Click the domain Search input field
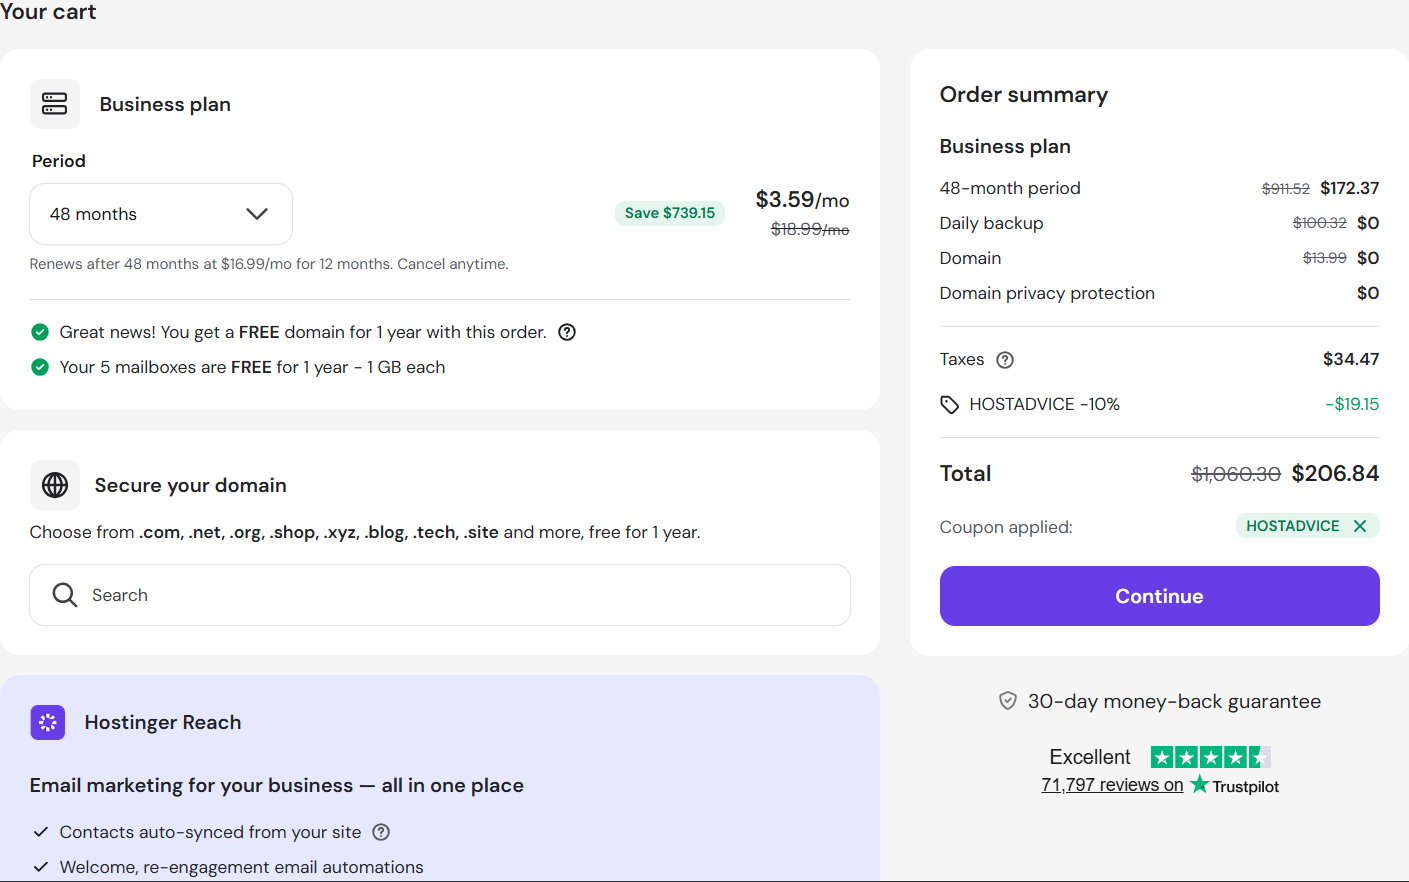The image size is (1409, 882). (440, 595)
